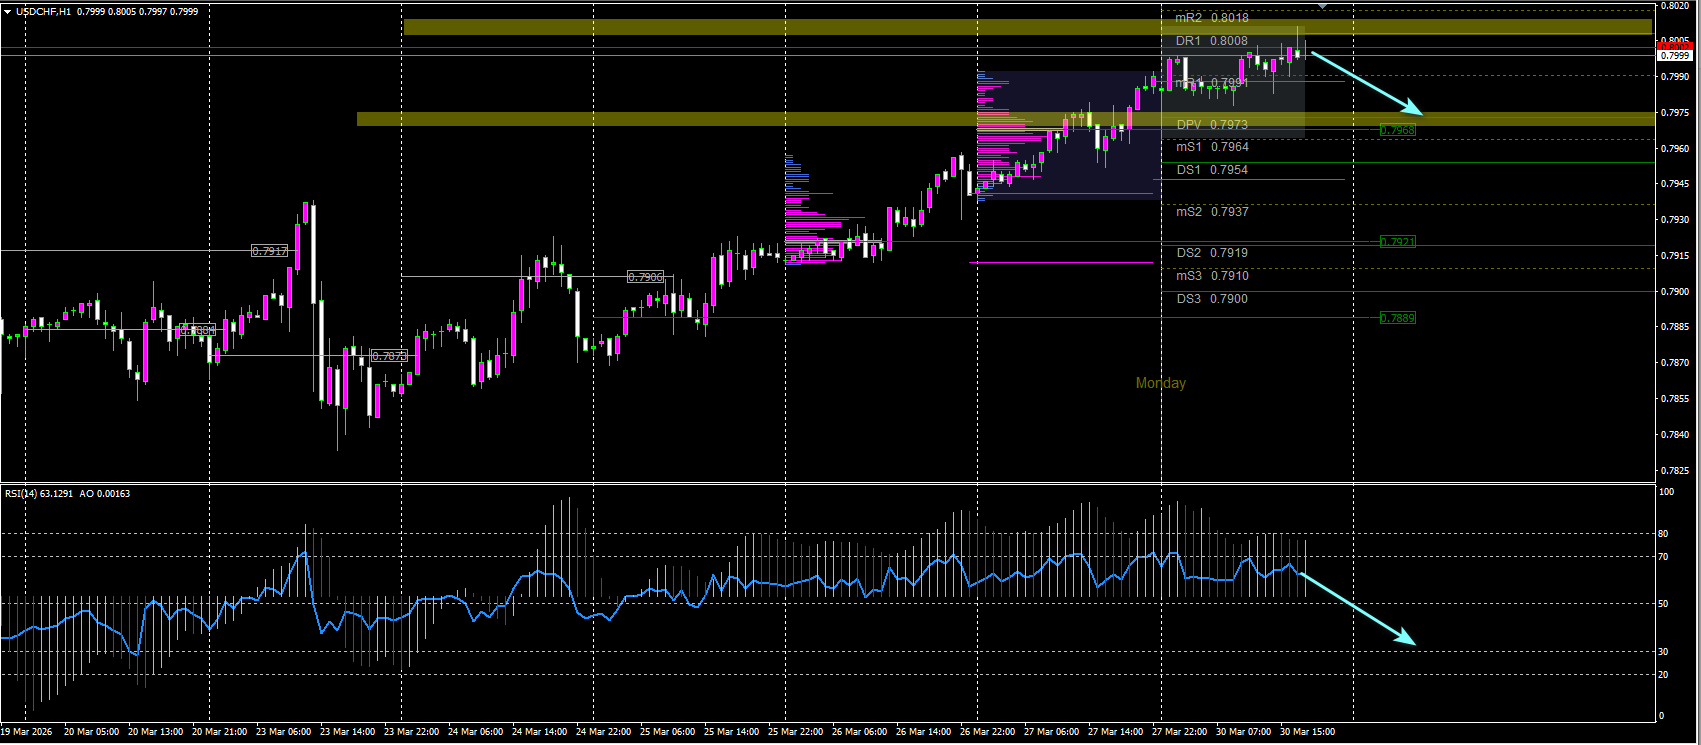Image resolution: width=1701 pixels, height=745 pixels.
Task: Select the DS2 0.7919 support label
Action: point(1212,253)
